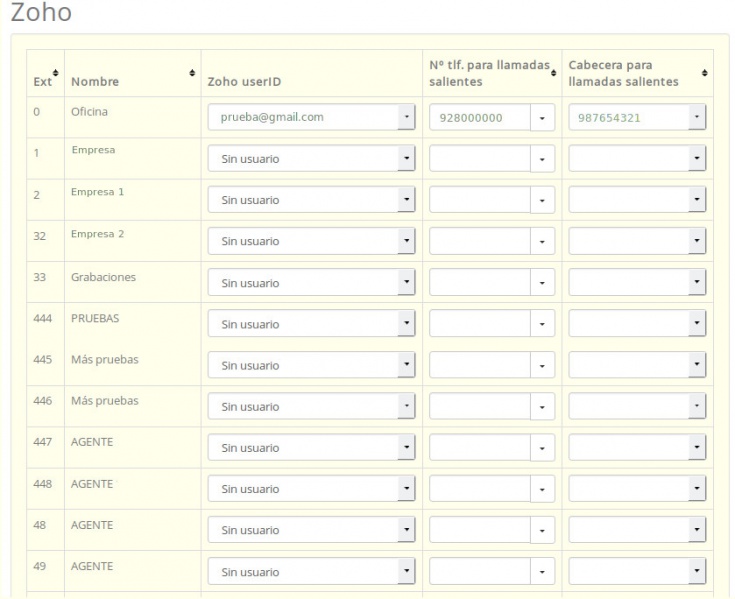Open Zoho userID dropdown for extension 49

(311, 572)
